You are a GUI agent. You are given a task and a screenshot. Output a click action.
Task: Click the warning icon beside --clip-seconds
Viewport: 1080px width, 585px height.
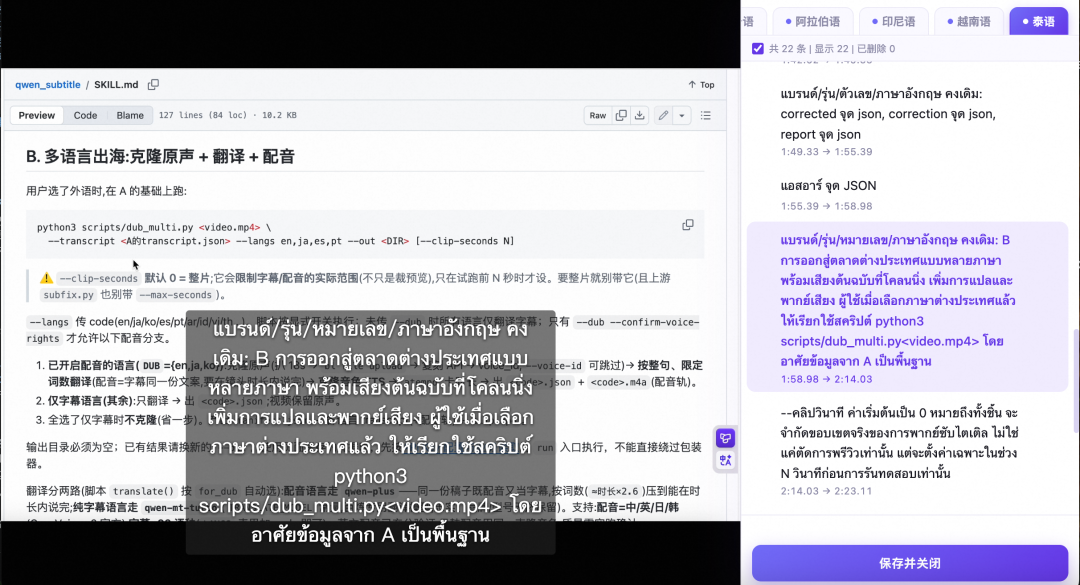pos(46,278)
